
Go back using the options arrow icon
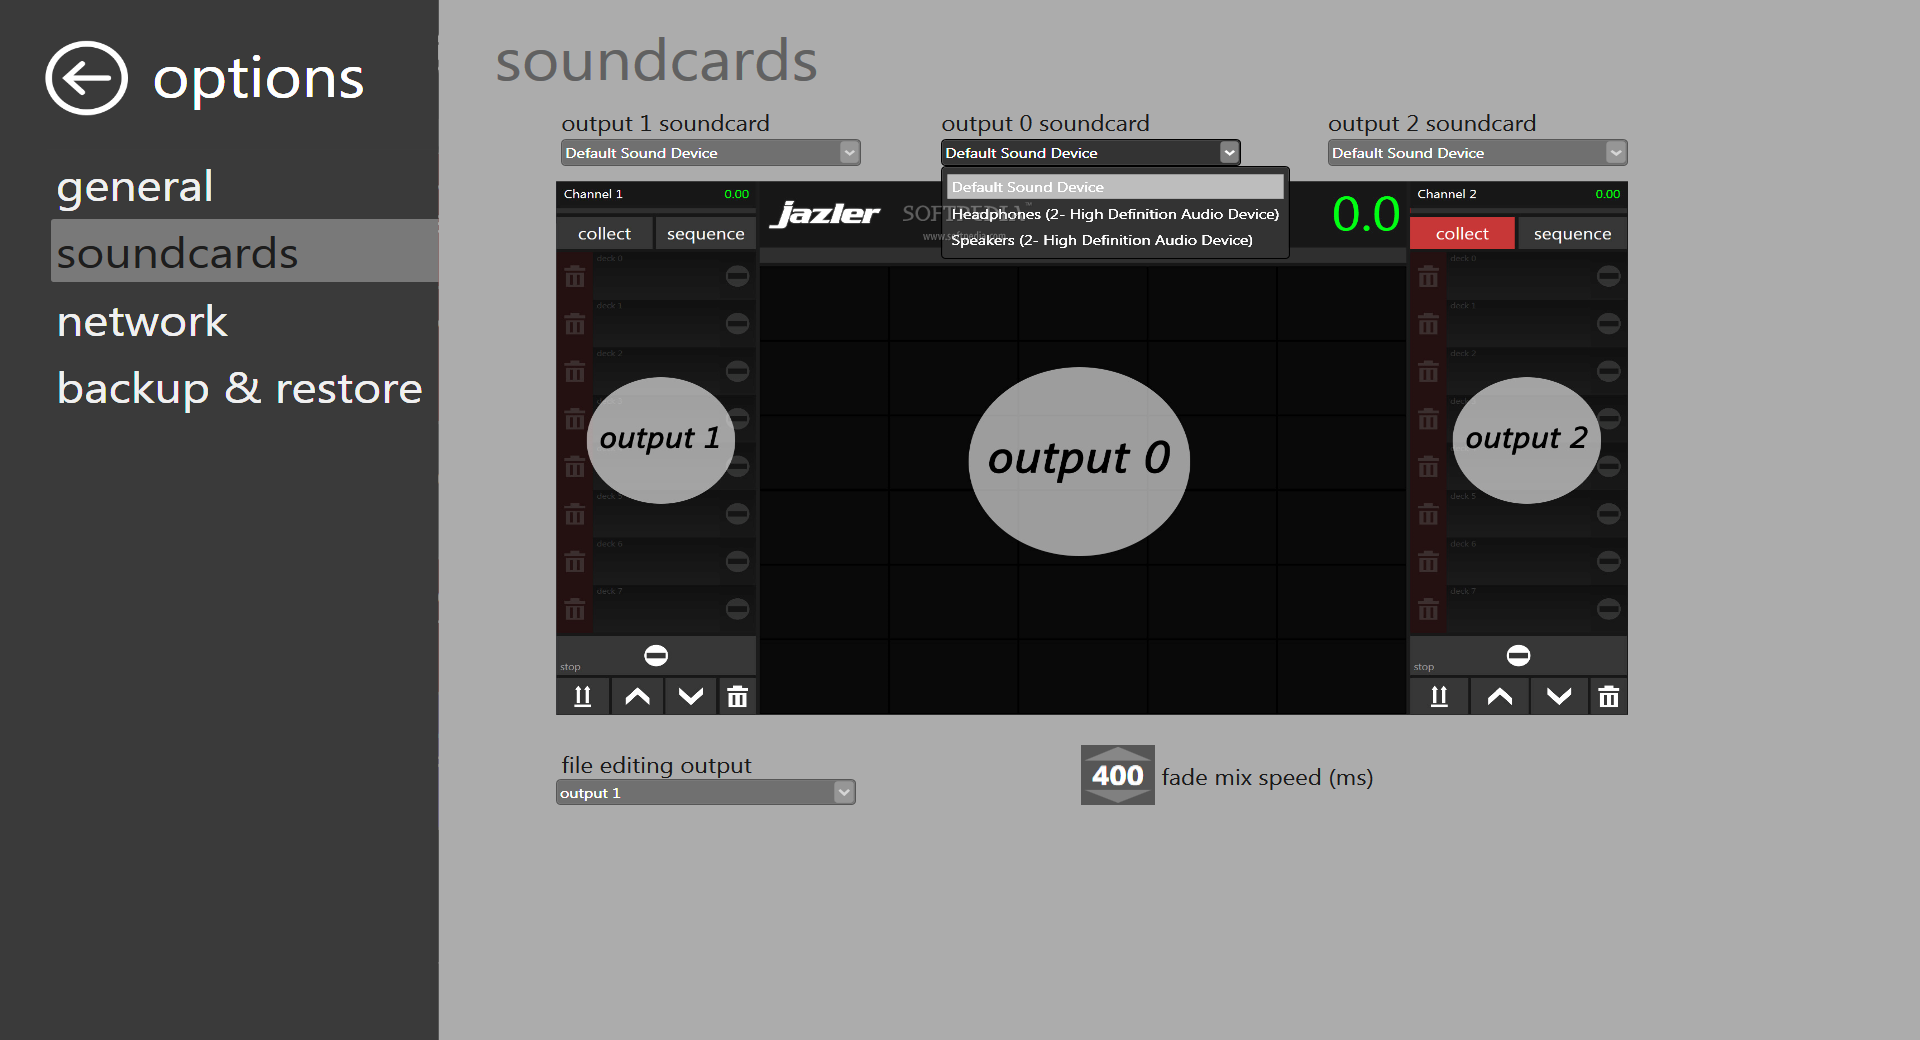86,78
